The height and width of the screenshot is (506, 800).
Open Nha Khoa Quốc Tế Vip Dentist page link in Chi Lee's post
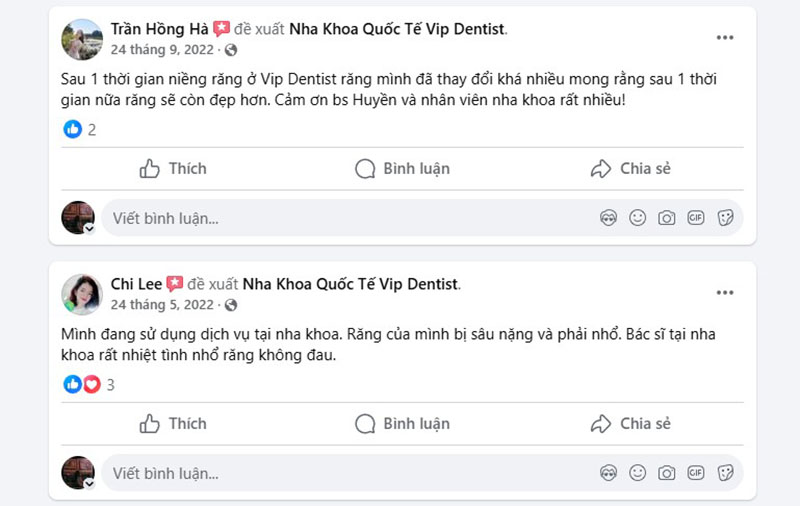point(350,284)
